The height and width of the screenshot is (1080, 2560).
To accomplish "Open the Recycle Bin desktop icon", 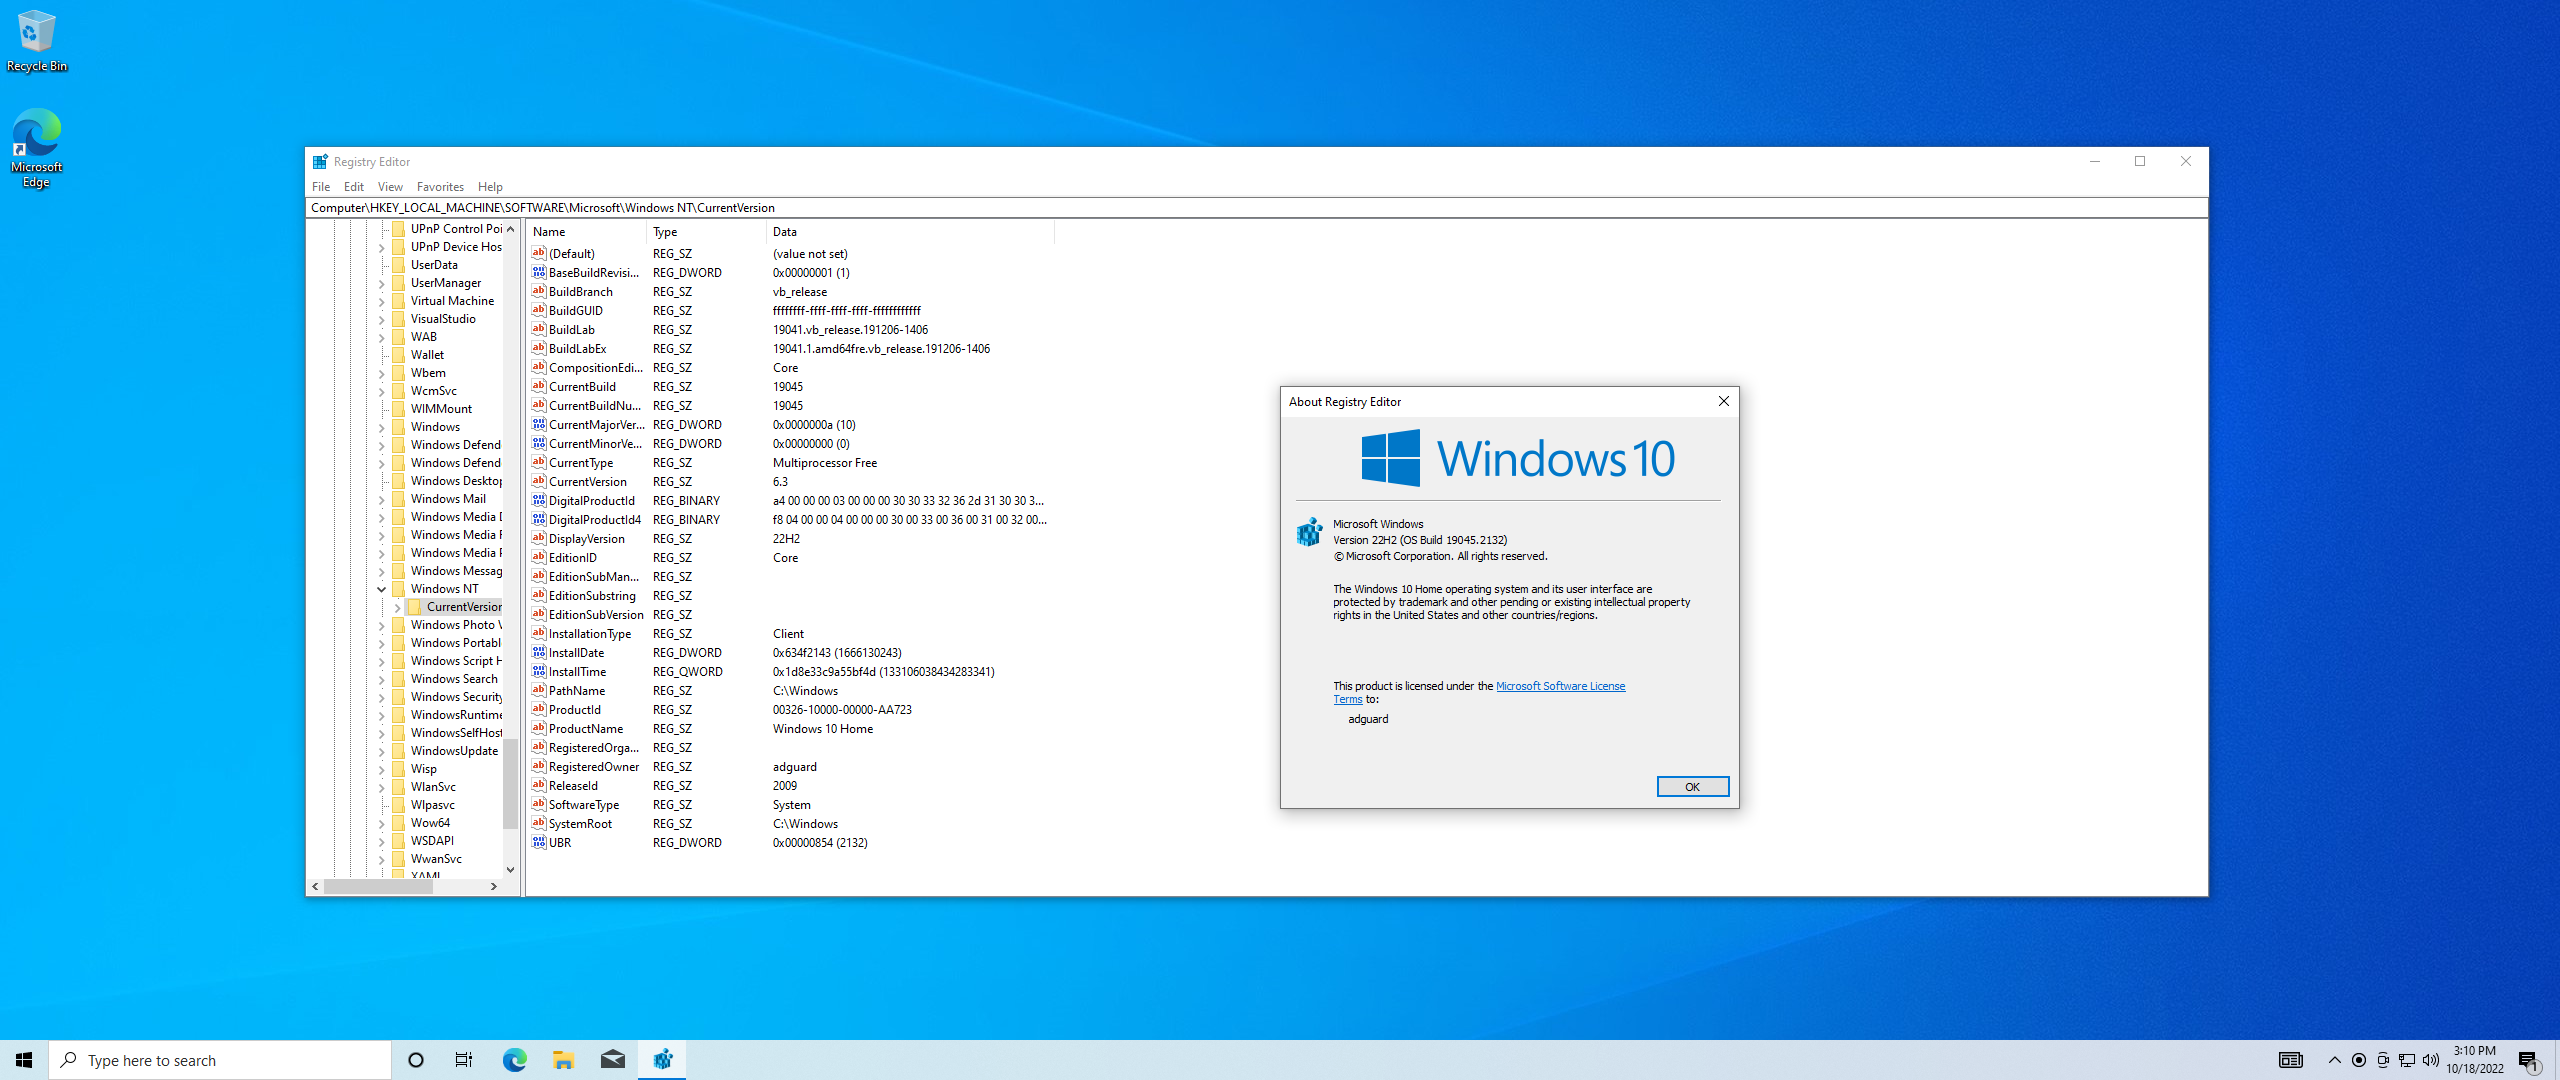I will tap(36, 41).
